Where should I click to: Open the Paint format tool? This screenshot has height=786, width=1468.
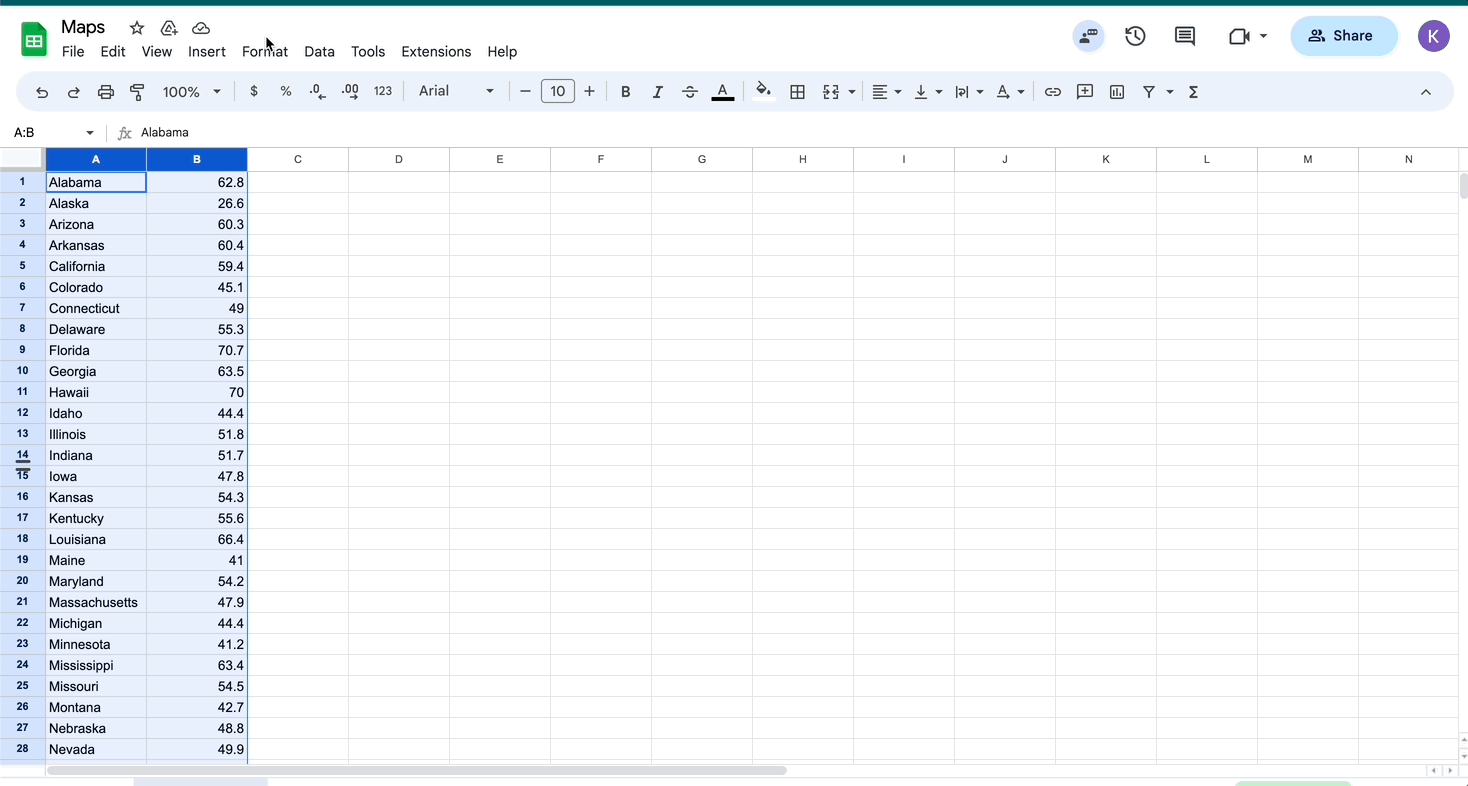click(137, 91)
